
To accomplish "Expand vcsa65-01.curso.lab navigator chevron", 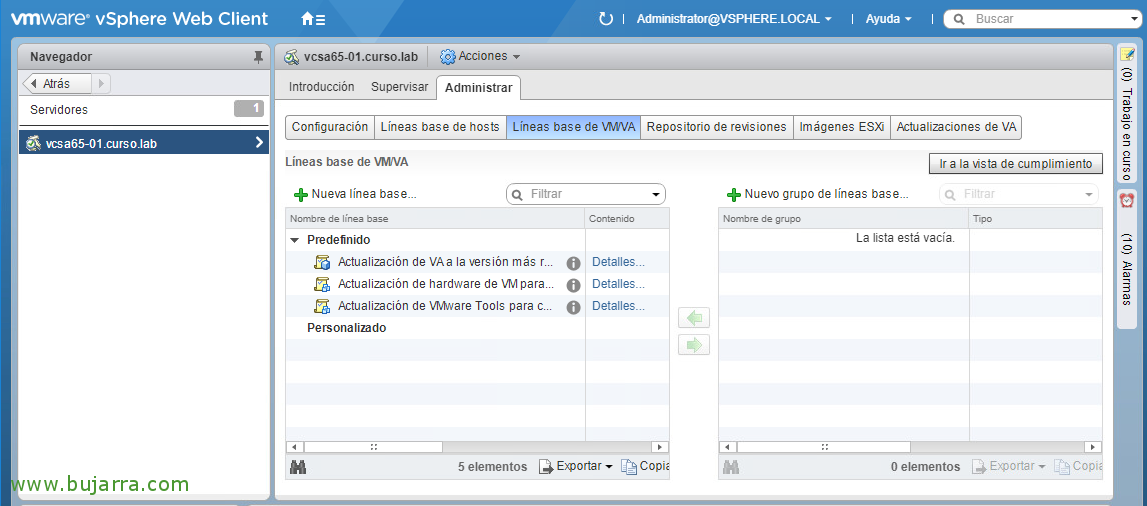I will click(259, 143).
